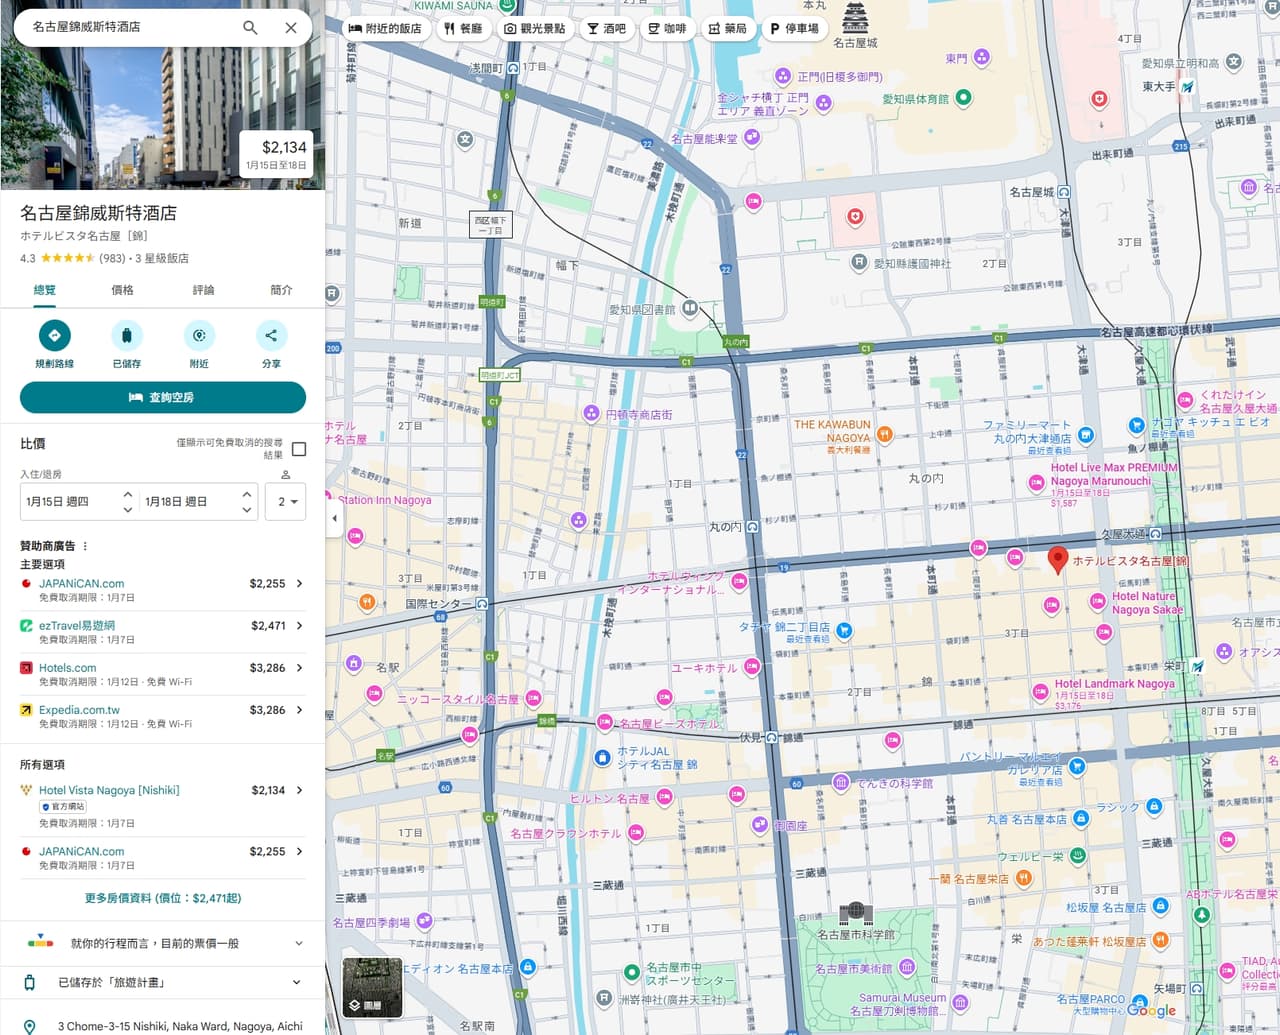Expand the typical price info row
The height and width of the screenshot is (1035, 1280).
click(163, 943)
